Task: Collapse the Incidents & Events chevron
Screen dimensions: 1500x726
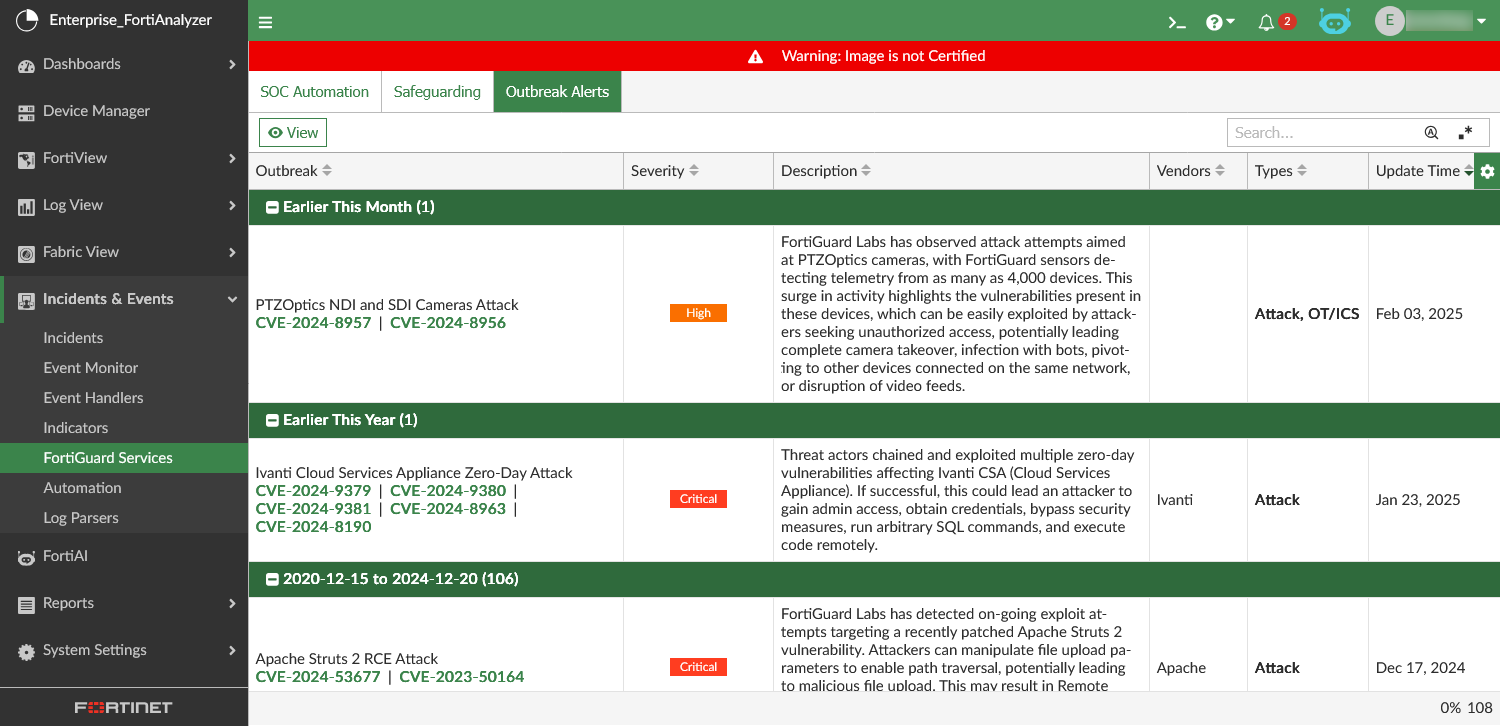Action: tap(232, 299)
